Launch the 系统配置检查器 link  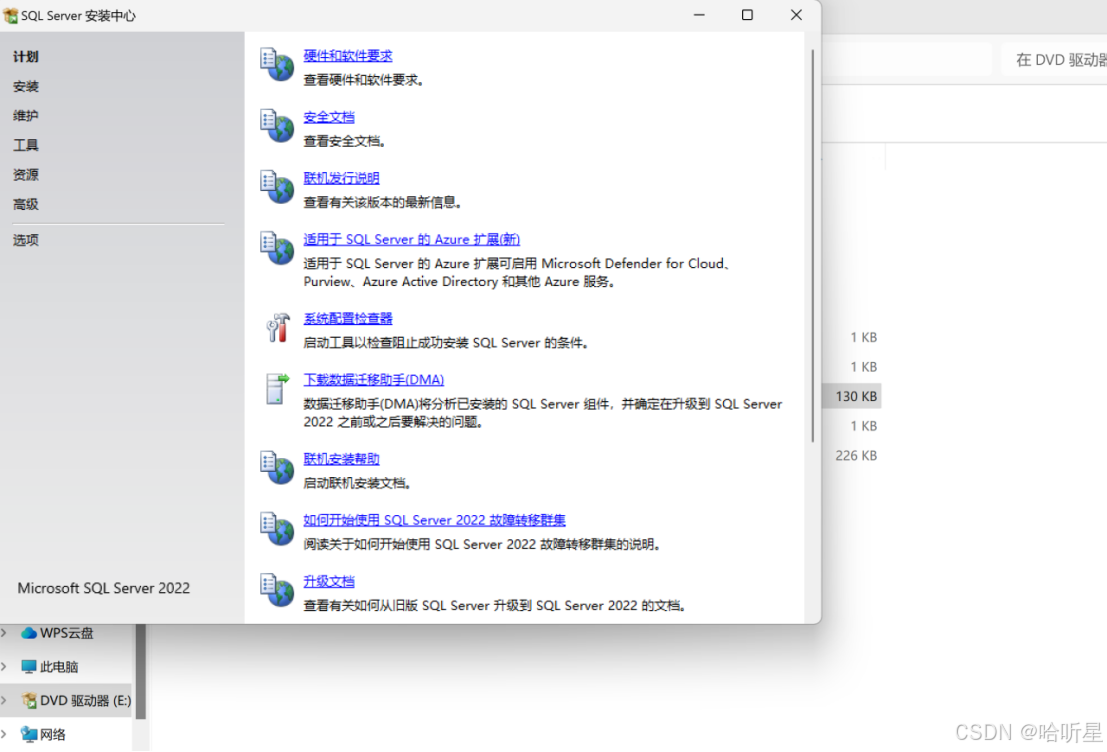point(348,318)
